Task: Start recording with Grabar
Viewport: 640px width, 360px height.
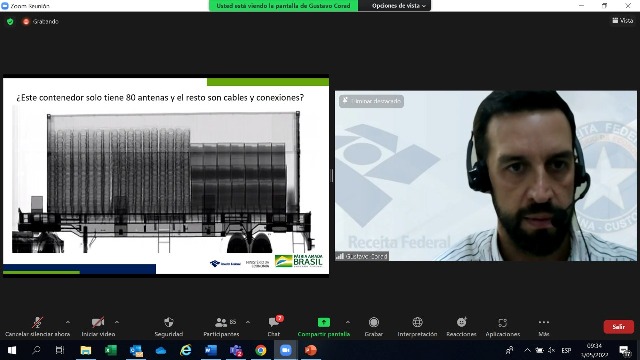Action: [x=373, y=327]
